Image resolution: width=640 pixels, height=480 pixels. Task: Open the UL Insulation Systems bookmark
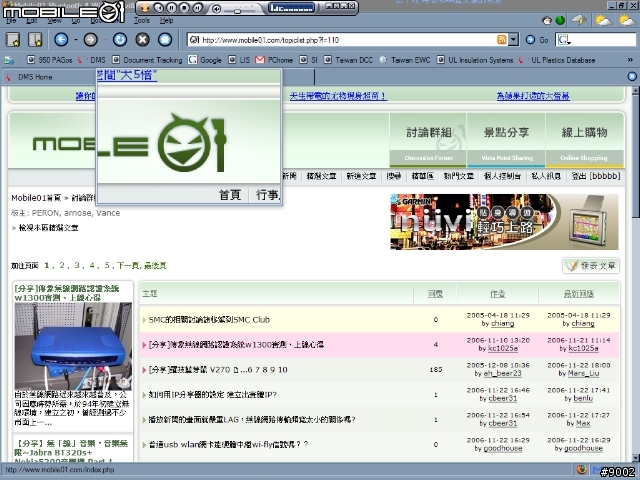[x=475, y=60]
